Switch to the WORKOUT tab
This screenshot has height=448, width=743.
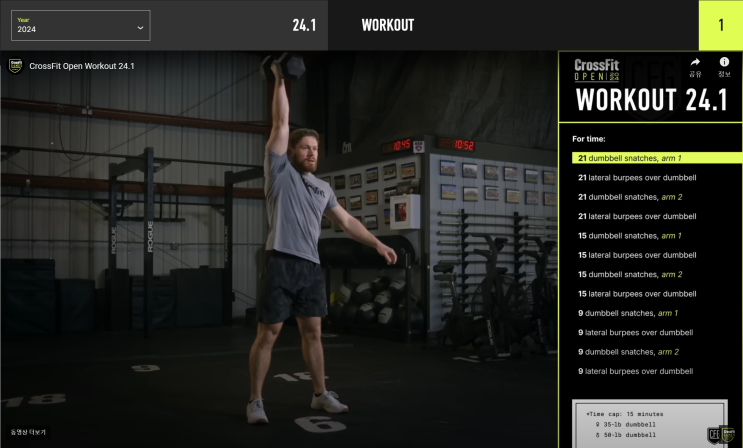(x=388, y=25)
